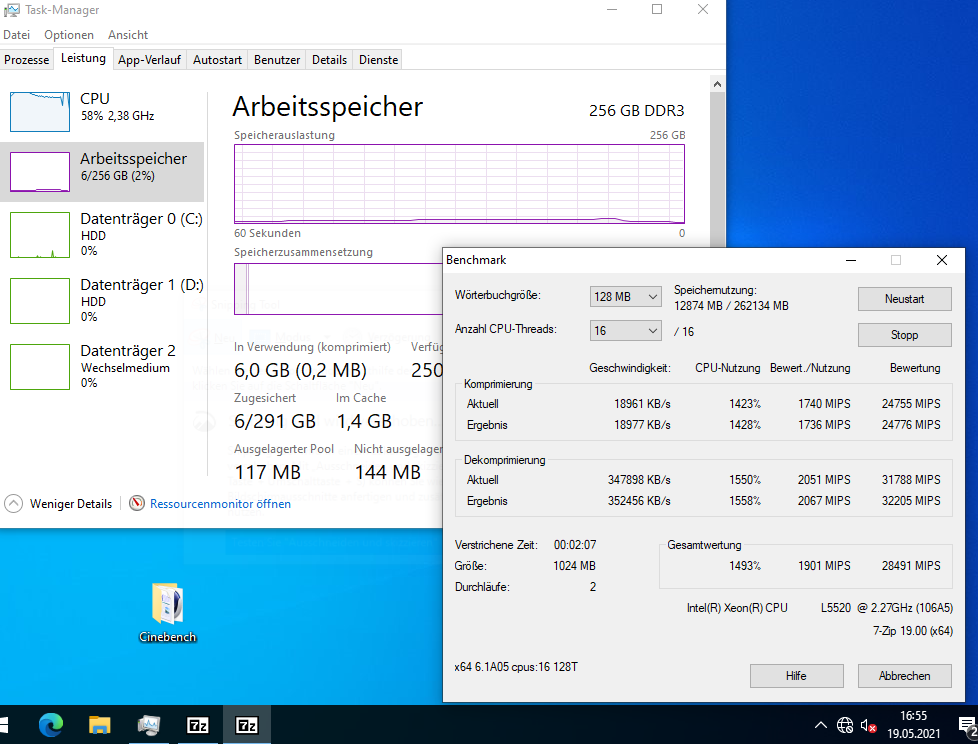Viewport: 978px width, 744px height.
Task: Click the Abbrechen button
Action: [904, 676]
